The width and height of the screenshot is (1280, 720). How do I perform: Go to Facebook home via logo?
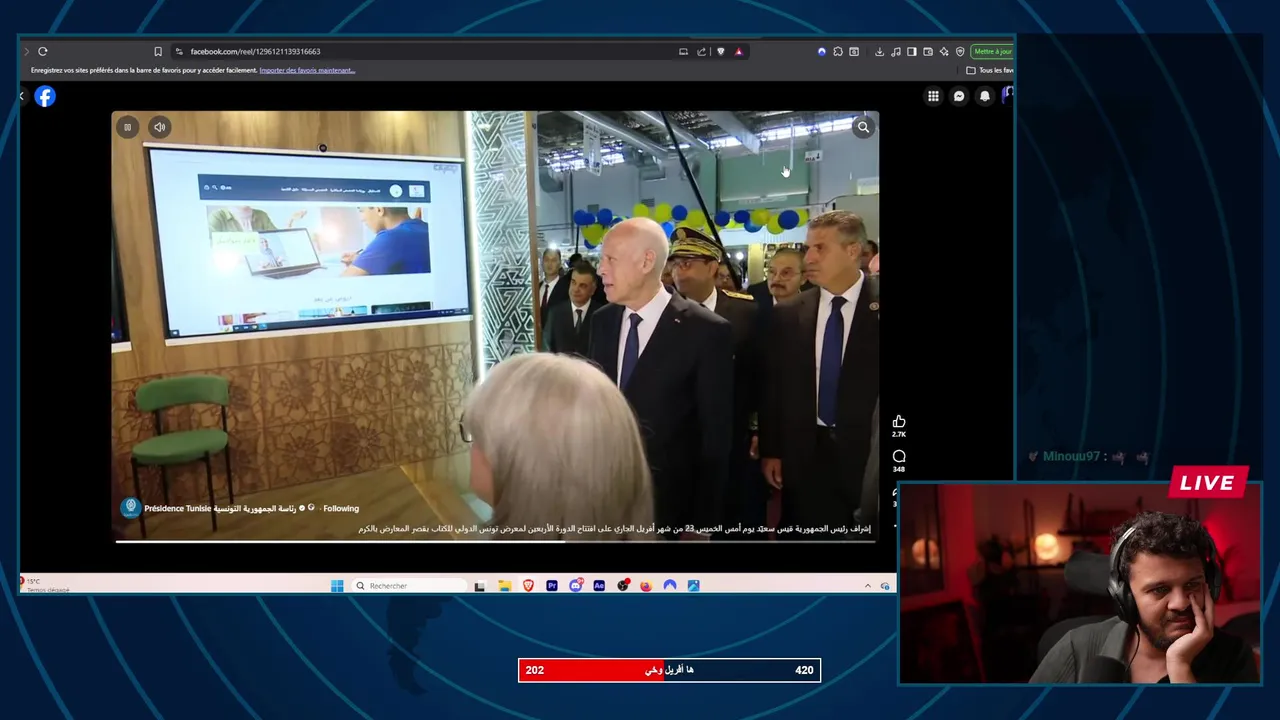45,96
